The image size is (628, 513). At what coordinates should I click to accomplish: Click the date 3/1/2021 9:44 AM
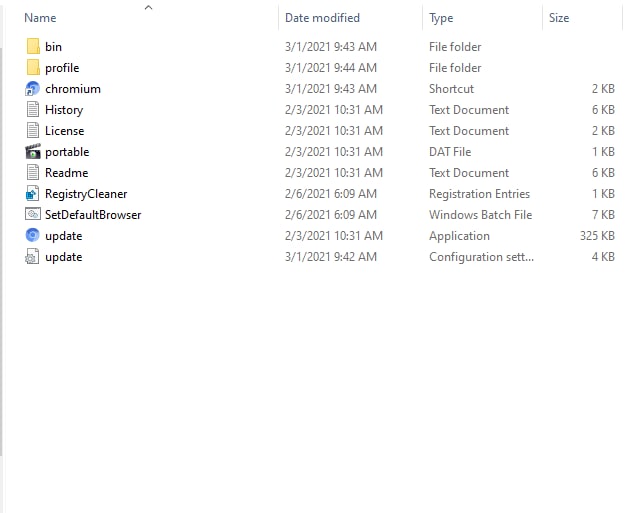[331, 68]
